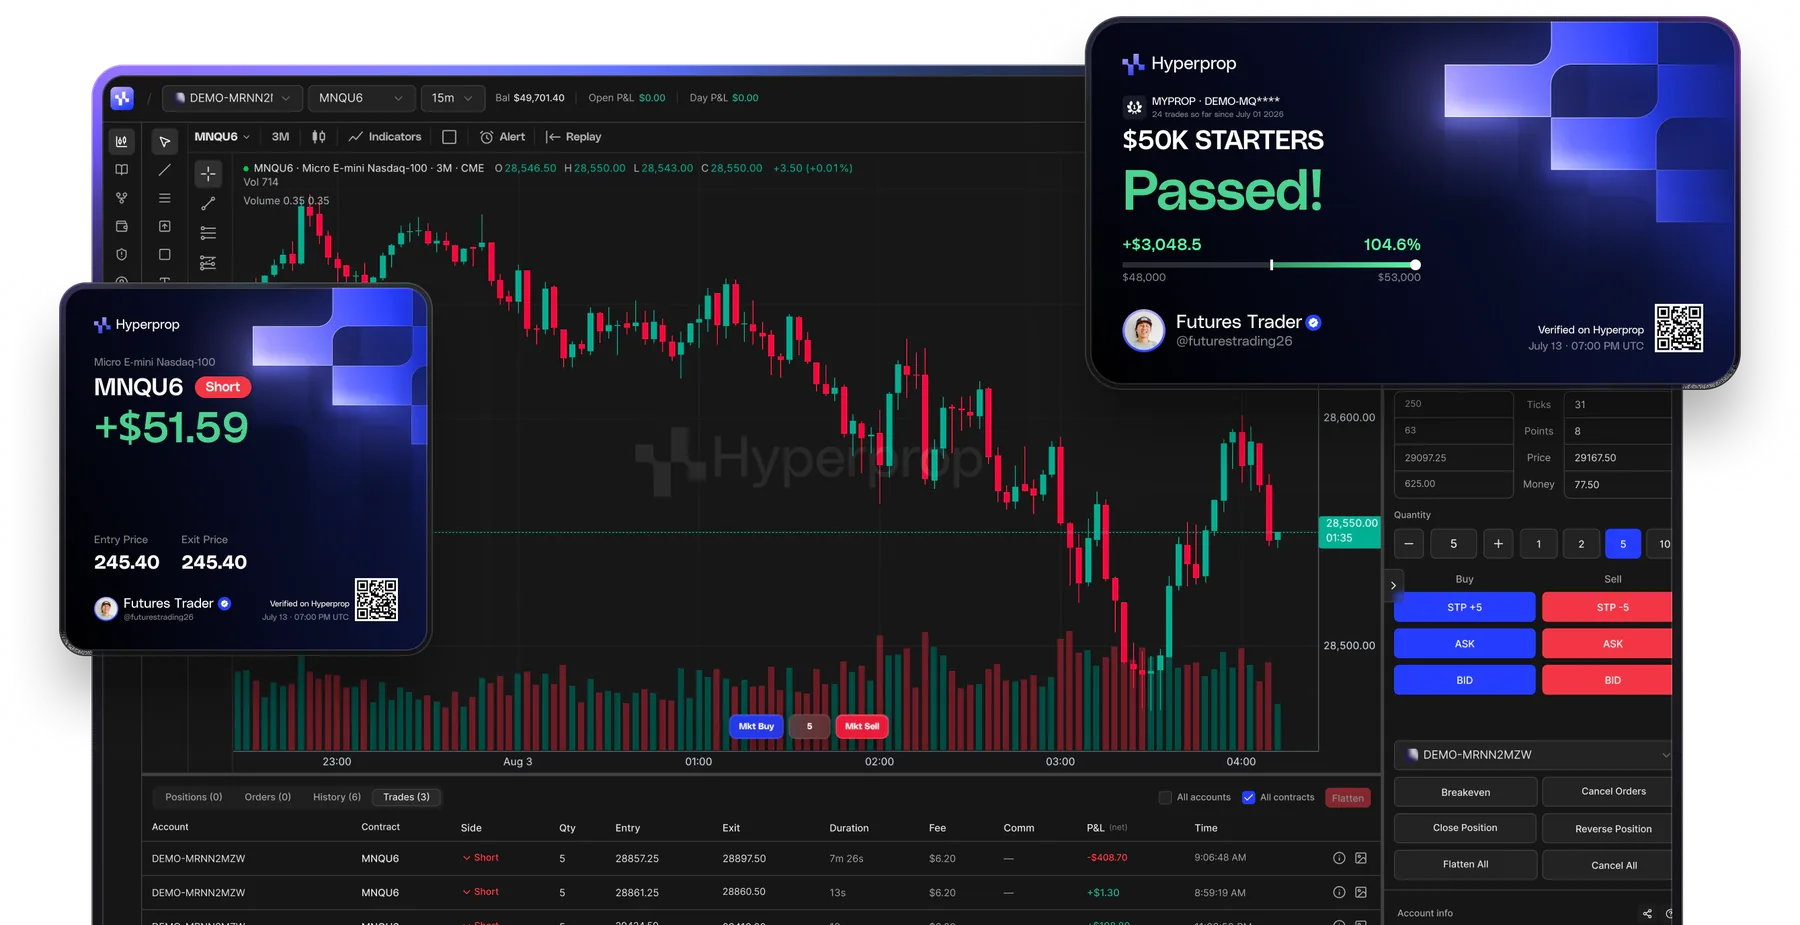This screenshot has height=925, width=1800.
Task: Open the chart Indicators menu
Action: [385, 137]
